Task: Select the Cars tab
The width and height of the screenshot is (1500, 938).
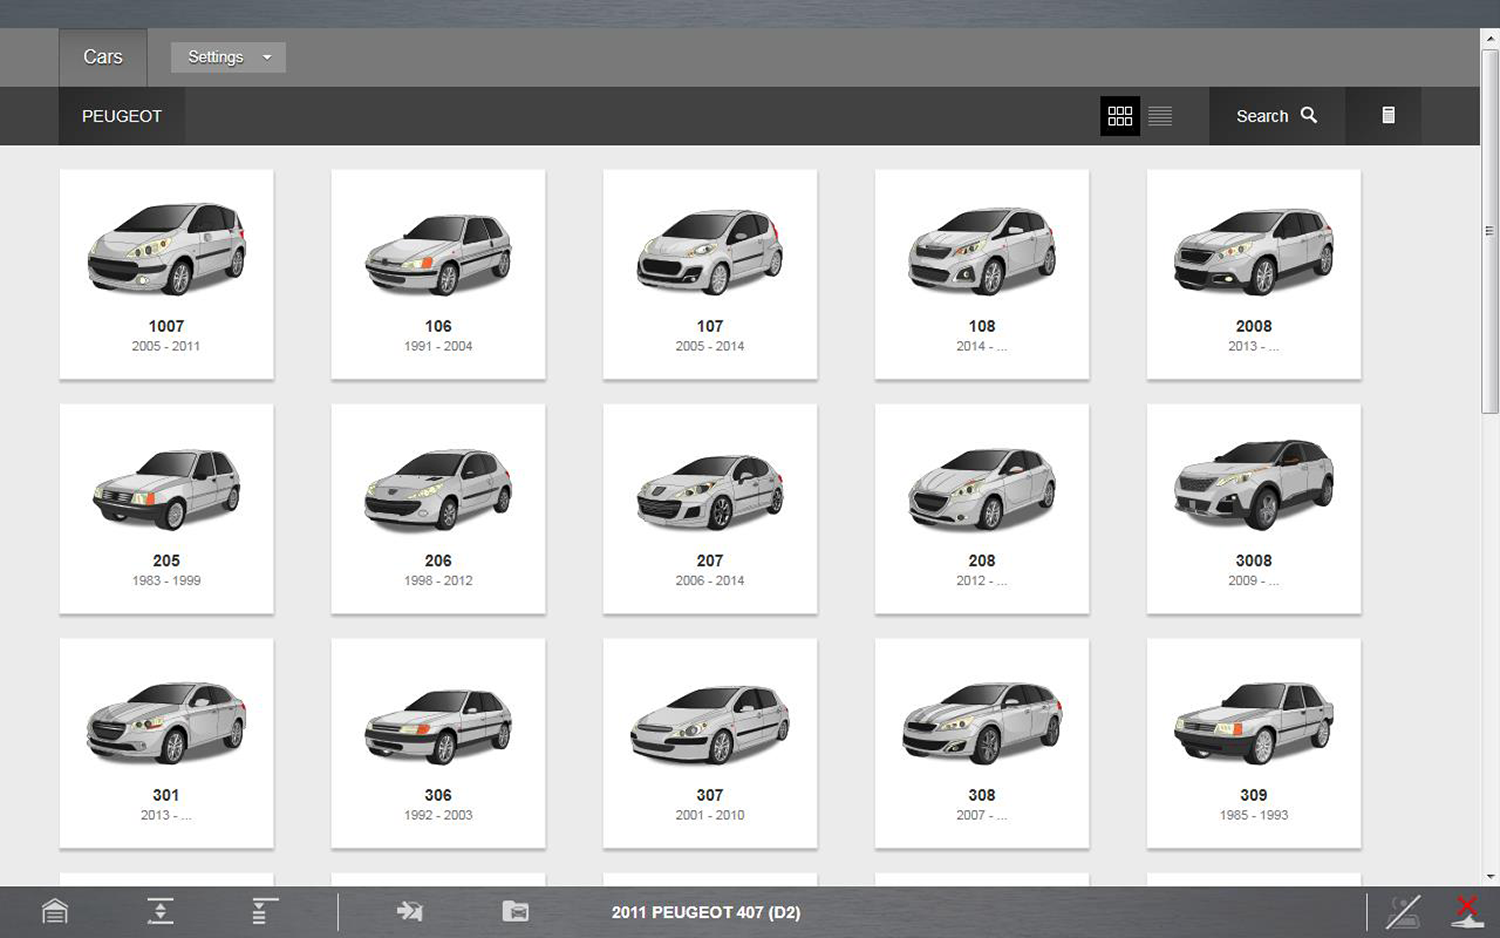Action: click(x=103, y=57)
